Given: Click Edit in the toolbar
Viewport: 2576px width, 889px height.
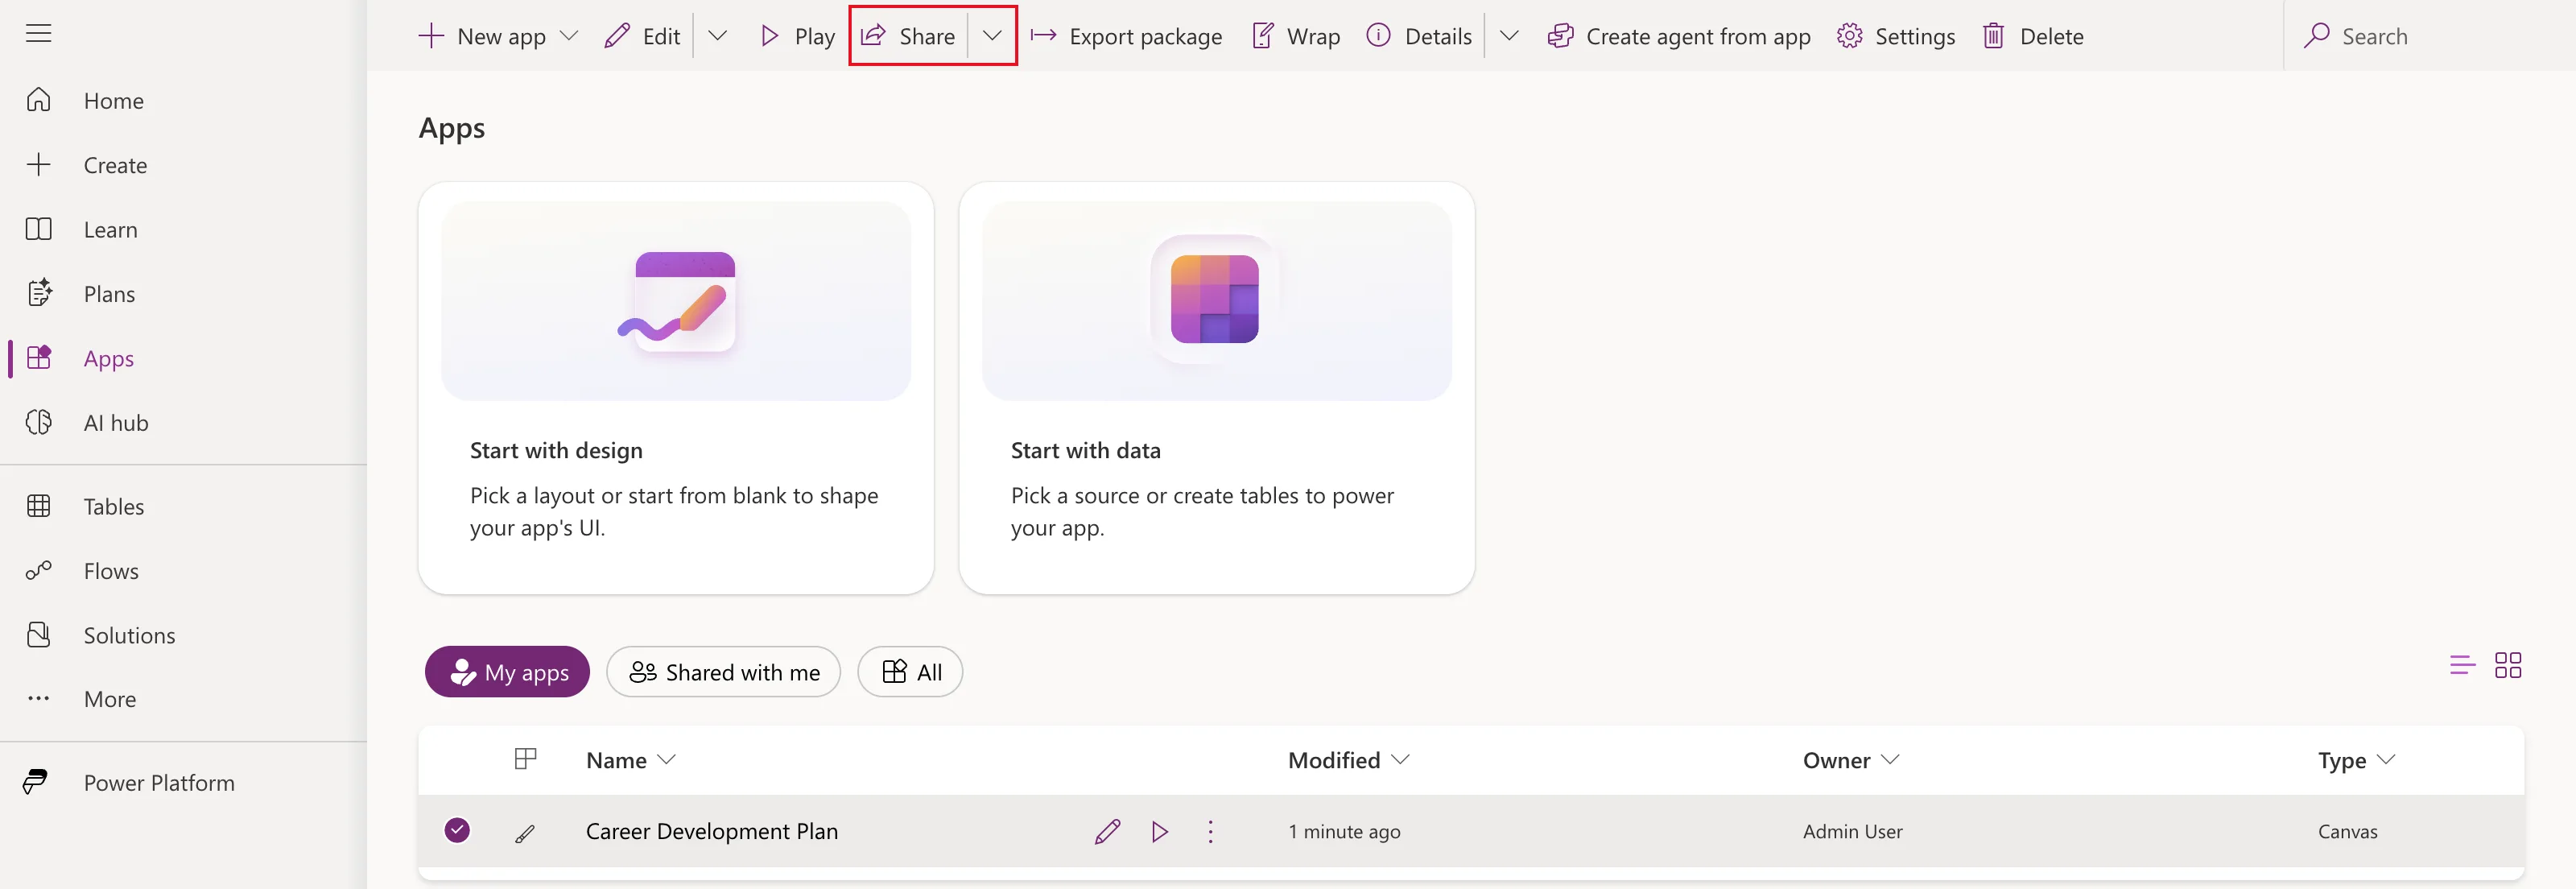Looking at the screenshot, I should [x=643, y=36].
